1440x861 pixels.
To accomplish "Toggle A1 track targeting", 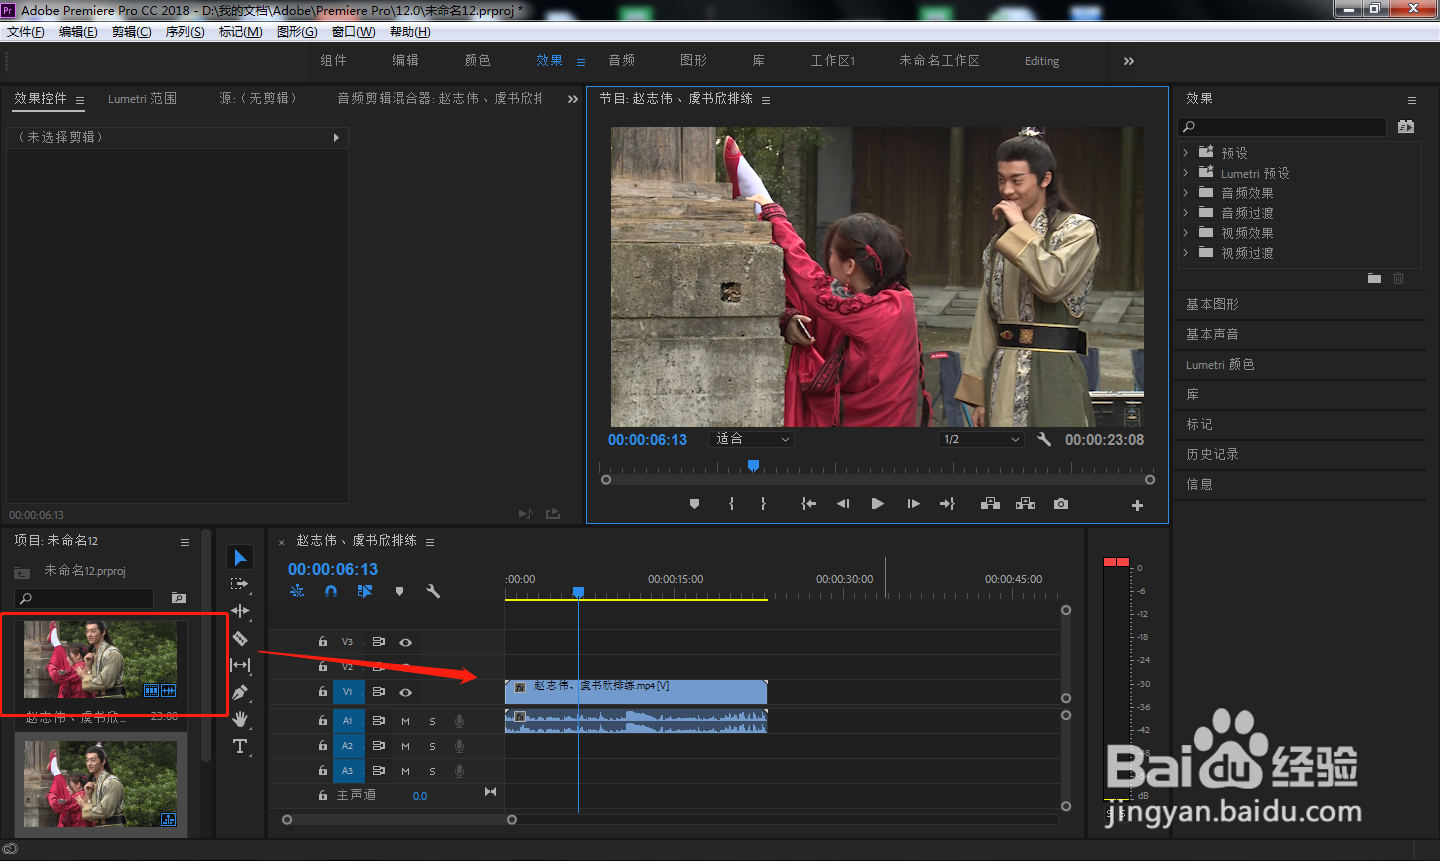I will click(348, 721).
